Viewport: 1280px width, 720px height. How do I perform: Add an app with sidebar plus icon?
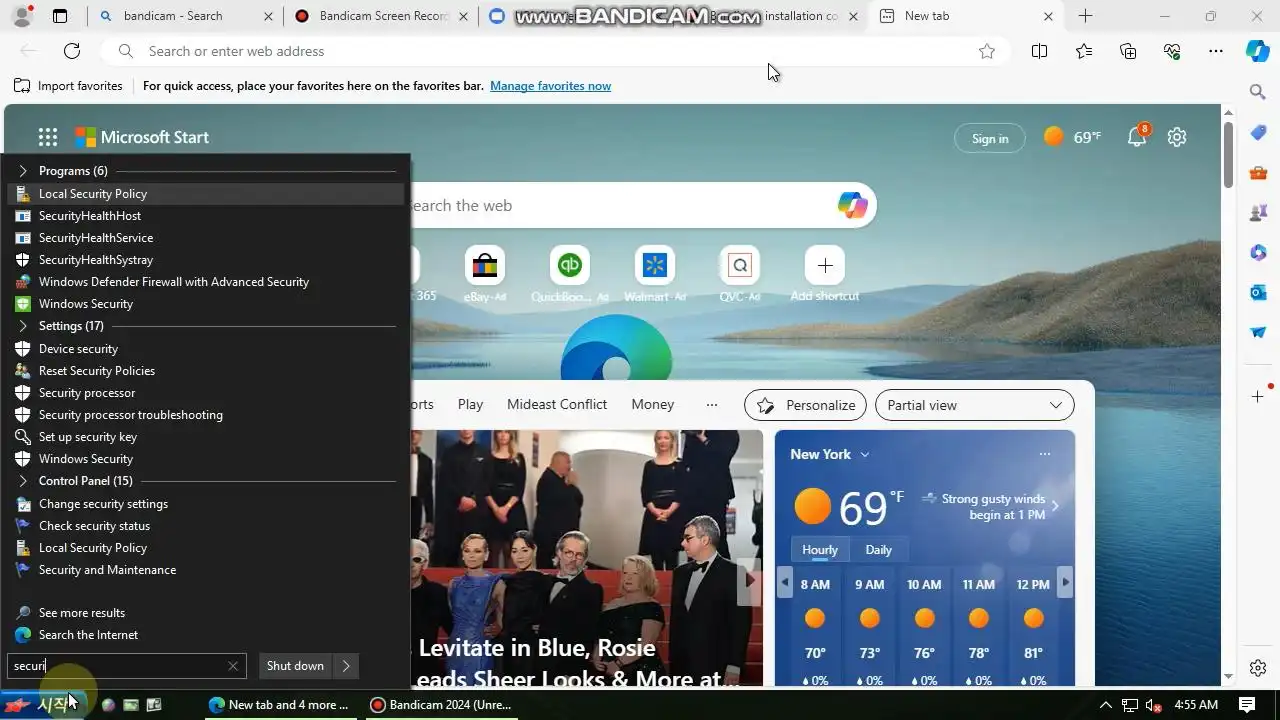[x=1258, y=397]
